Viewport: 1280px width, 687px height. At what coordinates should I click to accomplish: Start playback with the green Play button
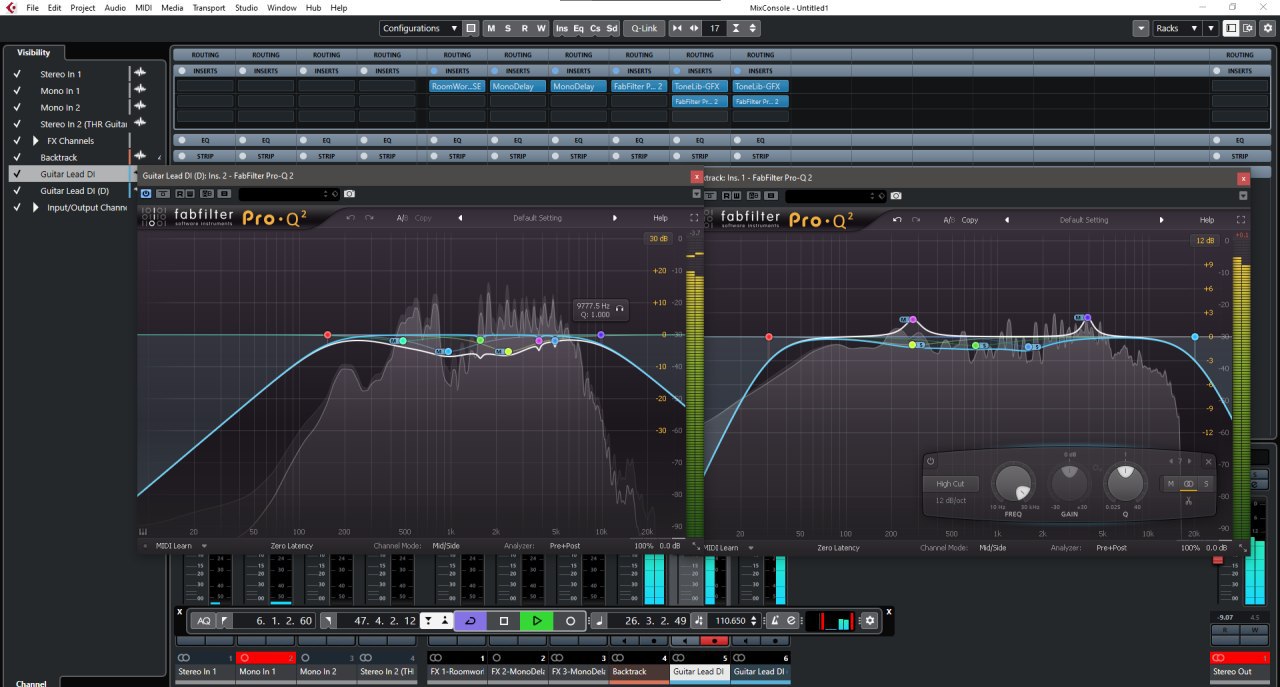pos(536,621)
